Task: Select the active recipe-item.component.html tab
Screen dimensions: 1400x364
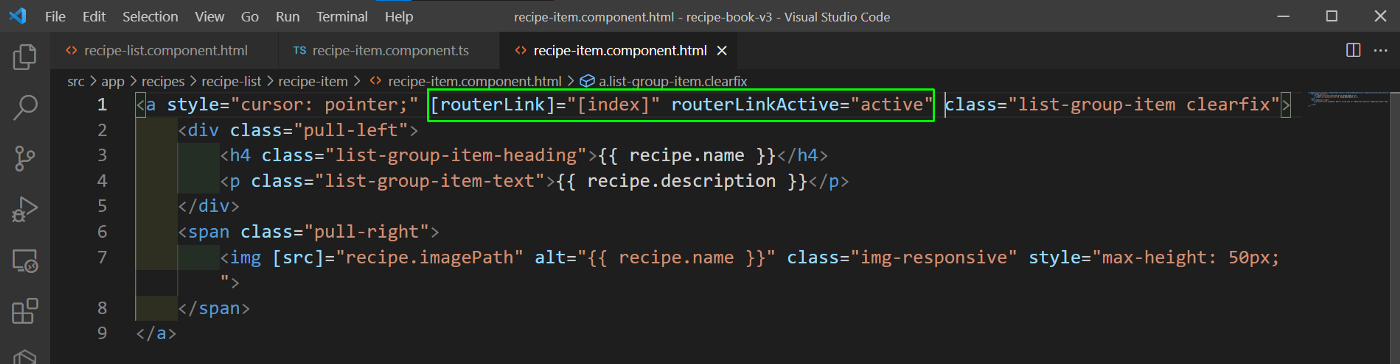Action: pyautogui.click(x=620, y=50)
